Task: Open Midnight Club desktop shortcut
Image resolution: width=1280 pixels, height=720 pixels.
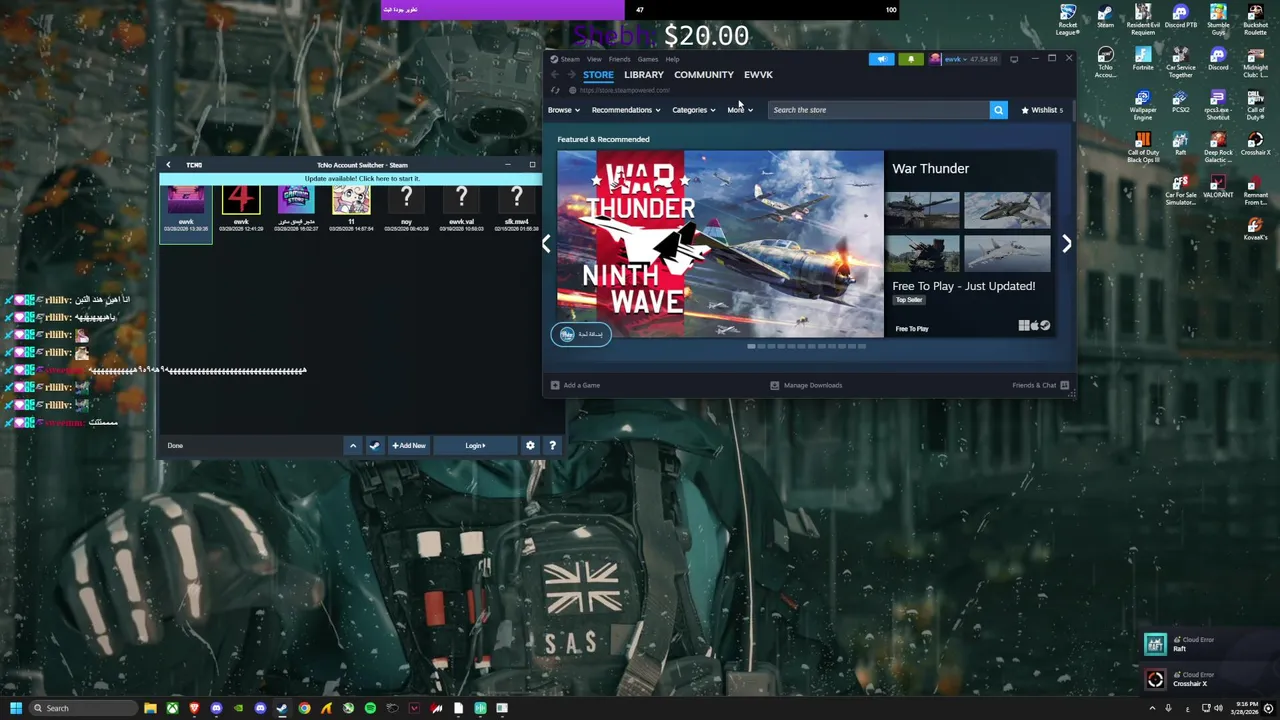Action: pyautogui.click(x=1255, y=62)
